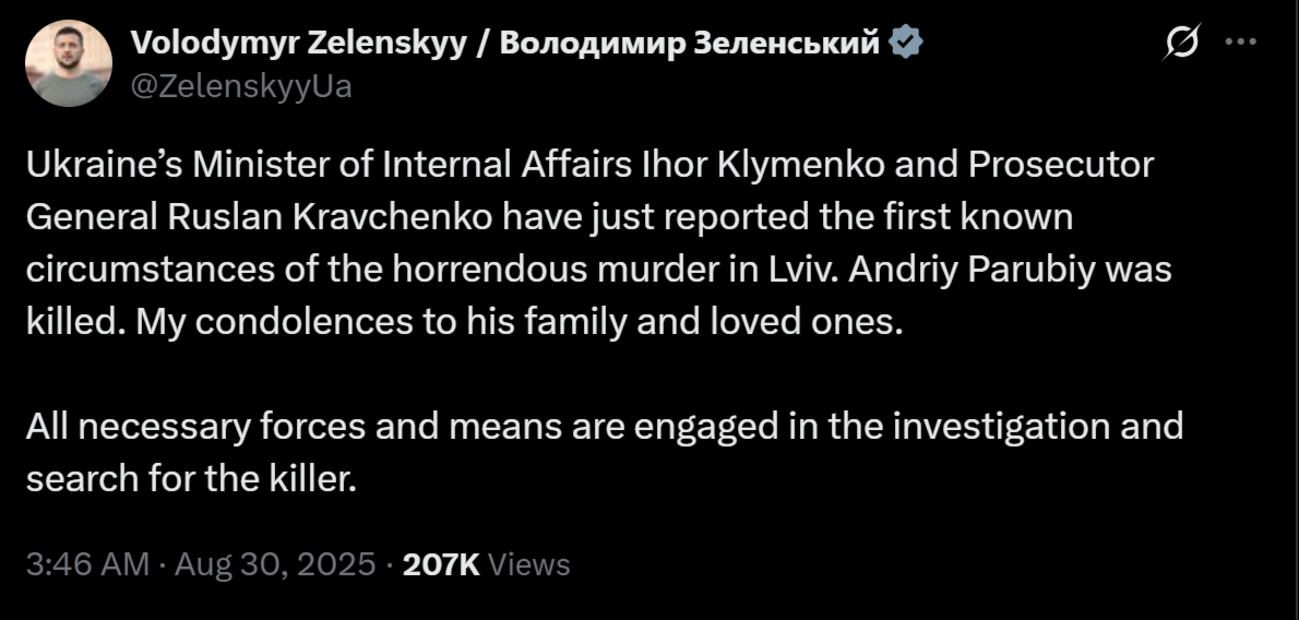Click the blue verified badge
Viewport: 1299px width, 620px height.
click(906, 43)
